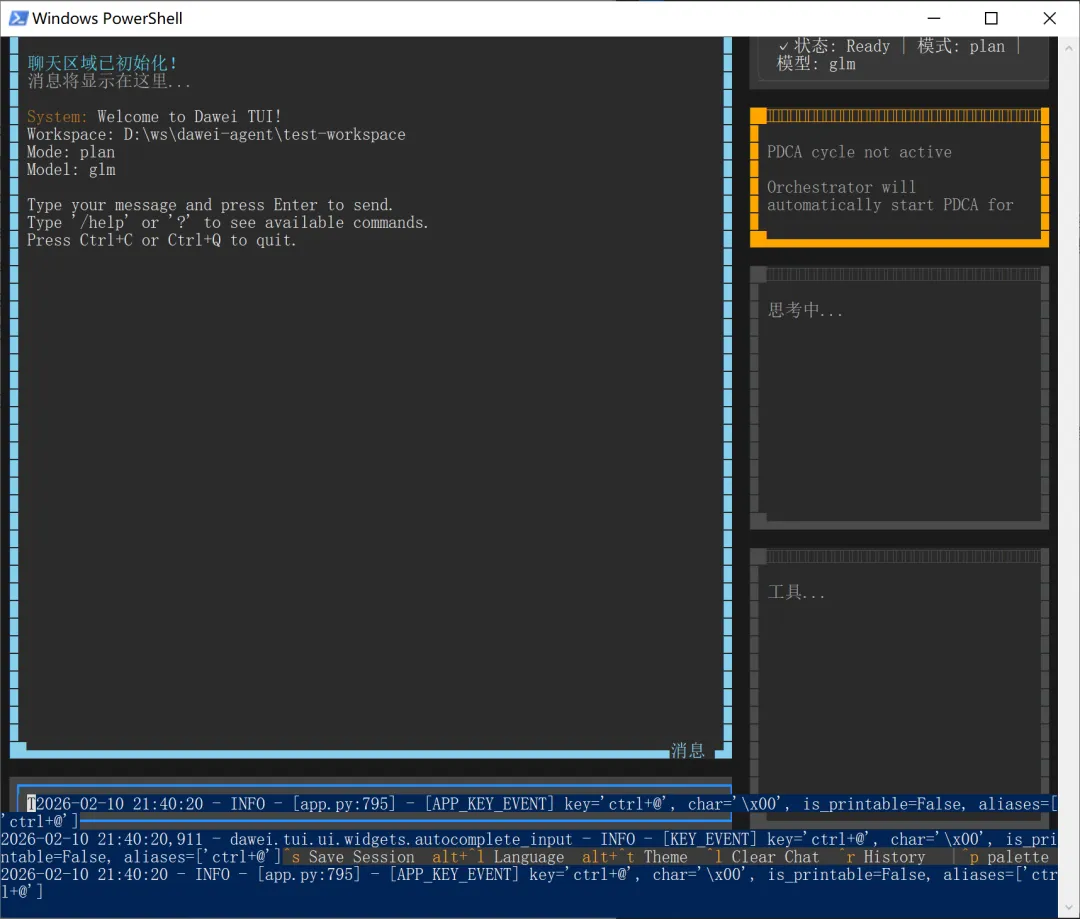Click the 聊天区域已初始化! heading line
Screen dimensions: 1080x919
click(102, 63)
